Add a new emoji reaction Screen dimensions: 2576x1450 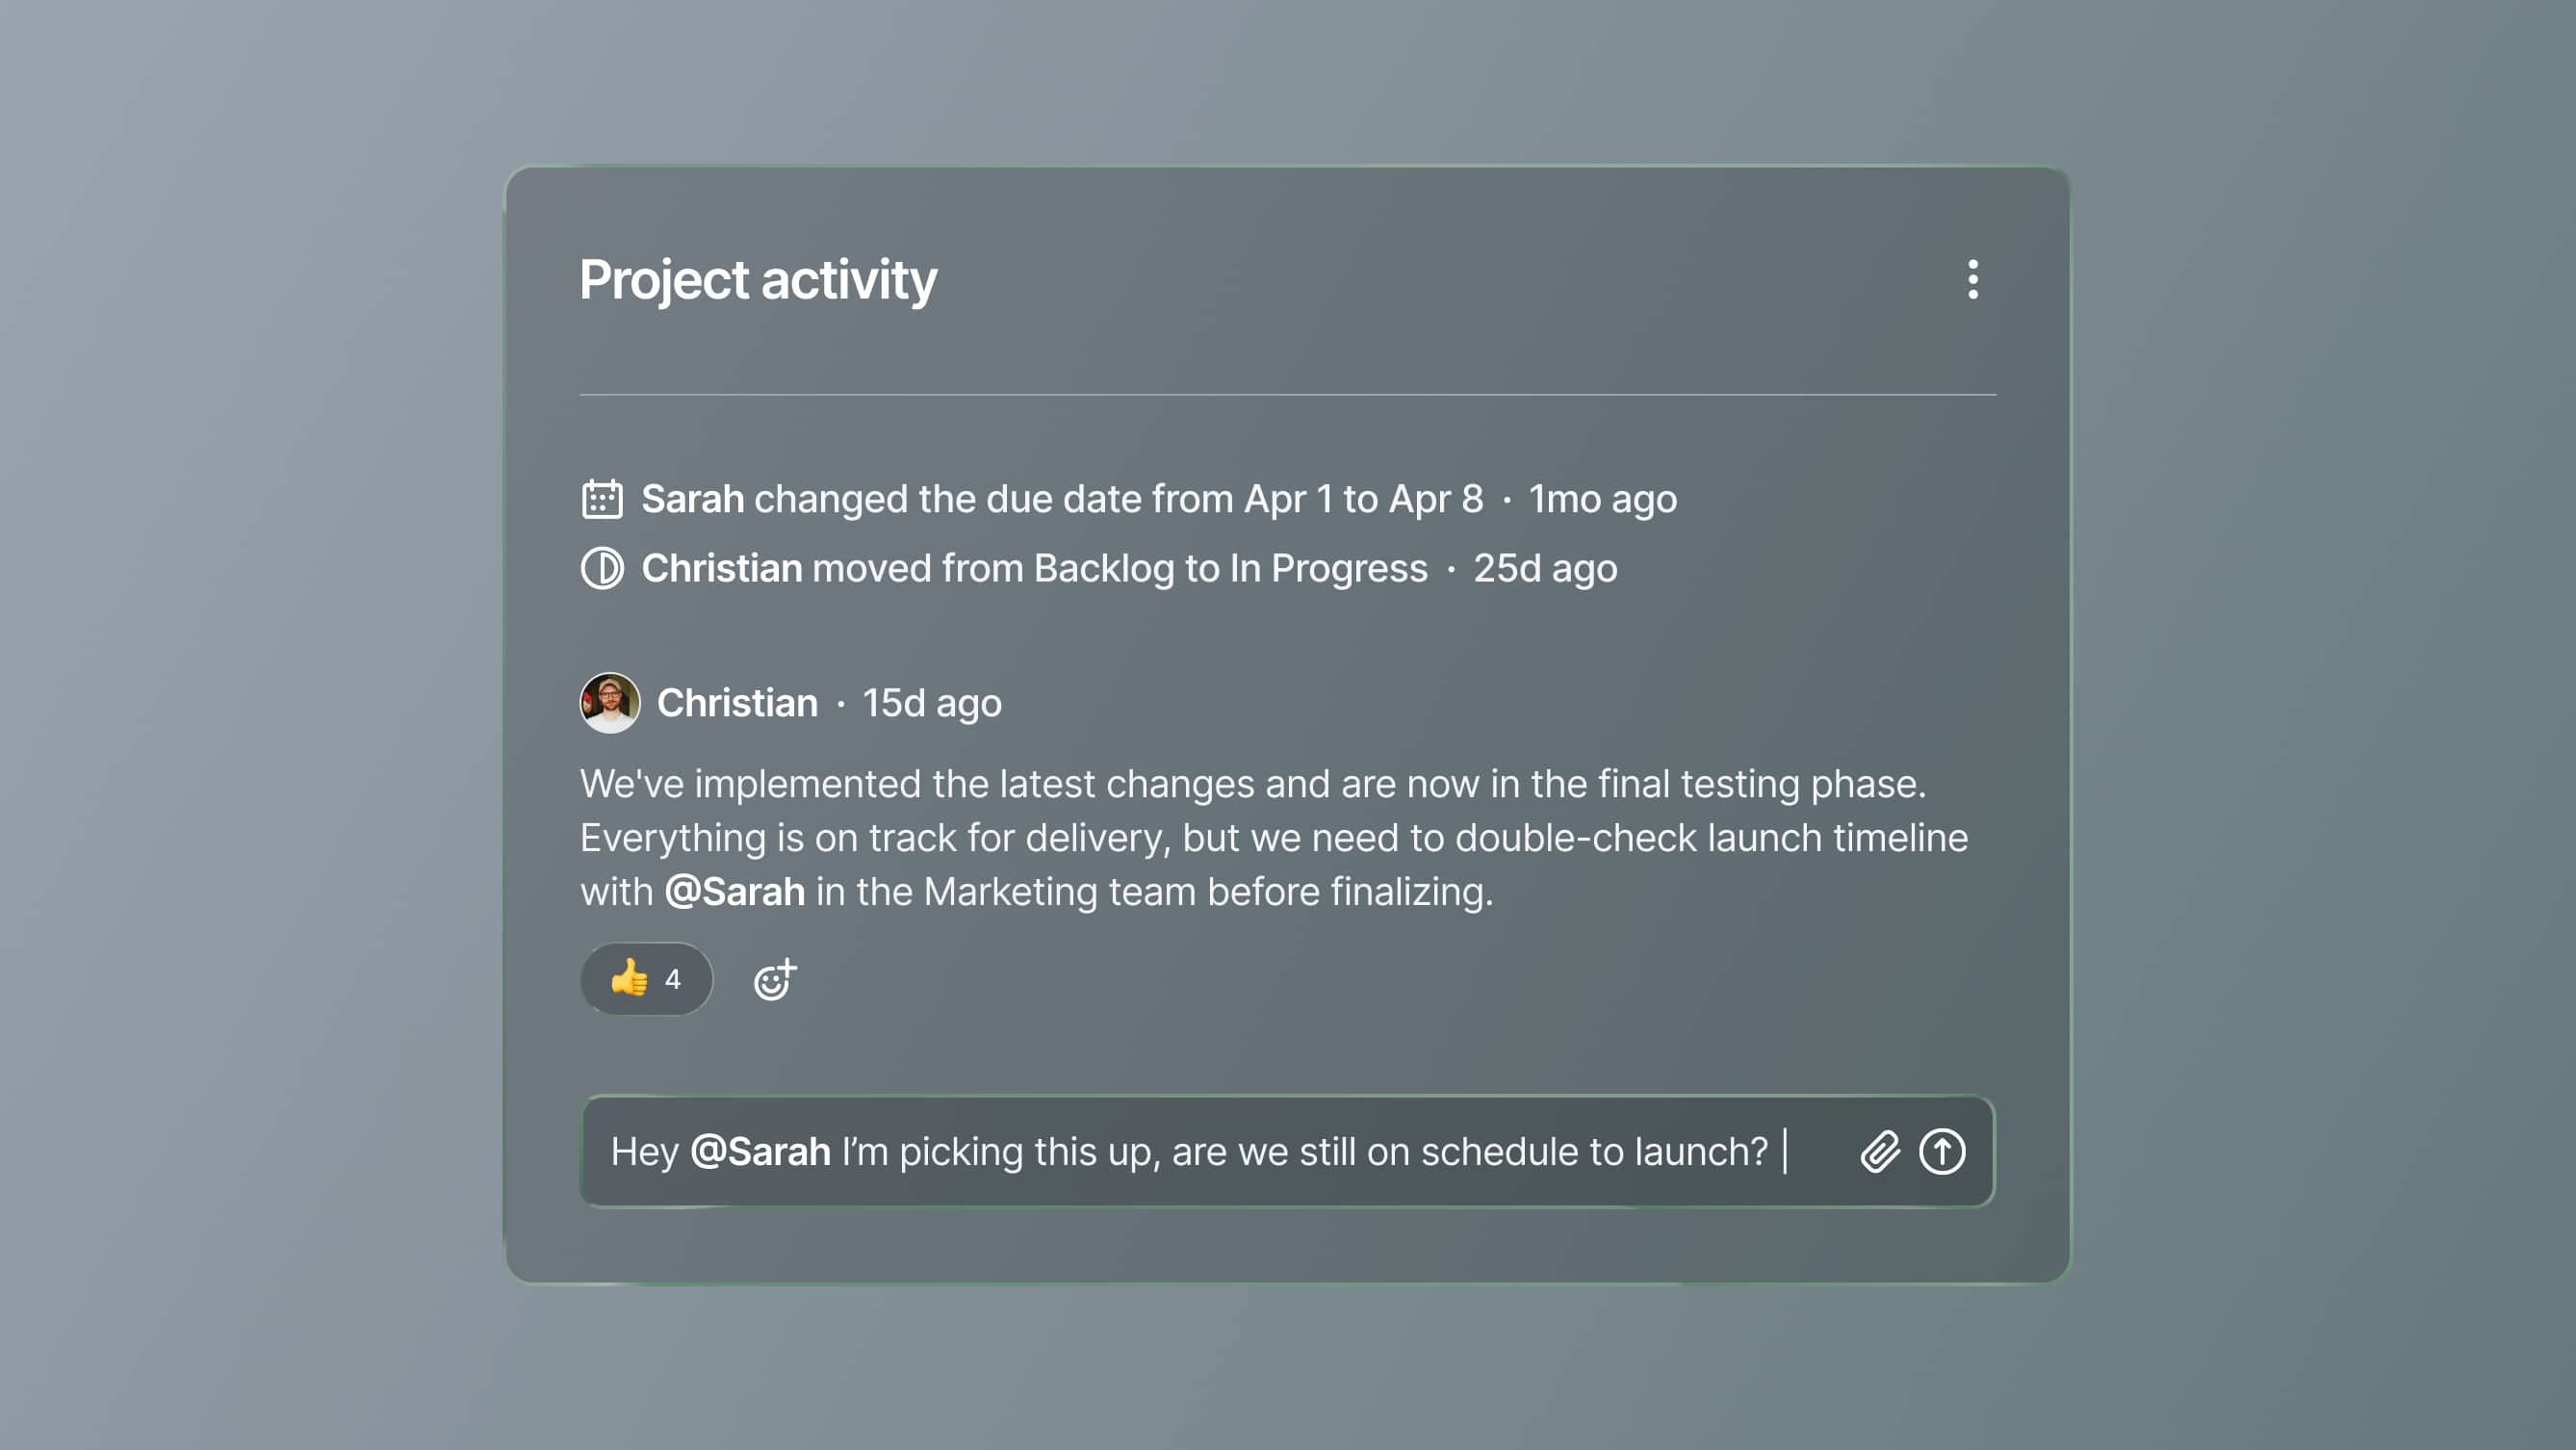pos(775,979)
